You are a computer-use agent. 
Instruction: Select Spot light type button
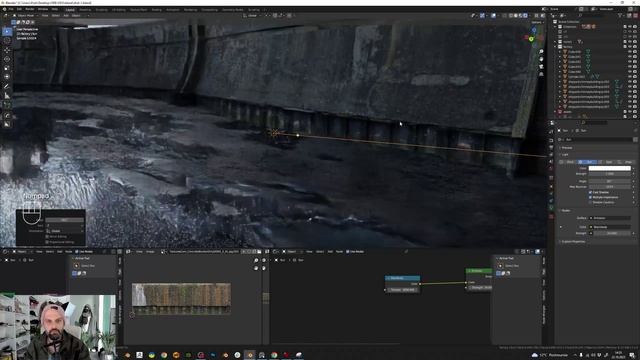point(608,162)
